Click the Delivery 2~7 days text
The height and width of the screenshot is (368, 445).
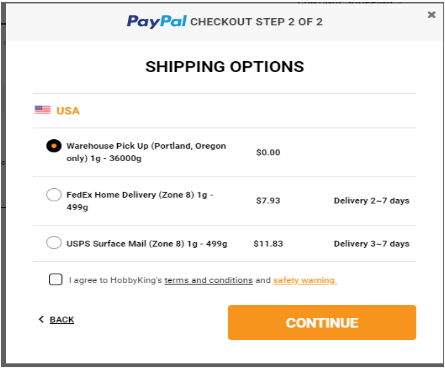pyautogui.click(x=371, y=201)
